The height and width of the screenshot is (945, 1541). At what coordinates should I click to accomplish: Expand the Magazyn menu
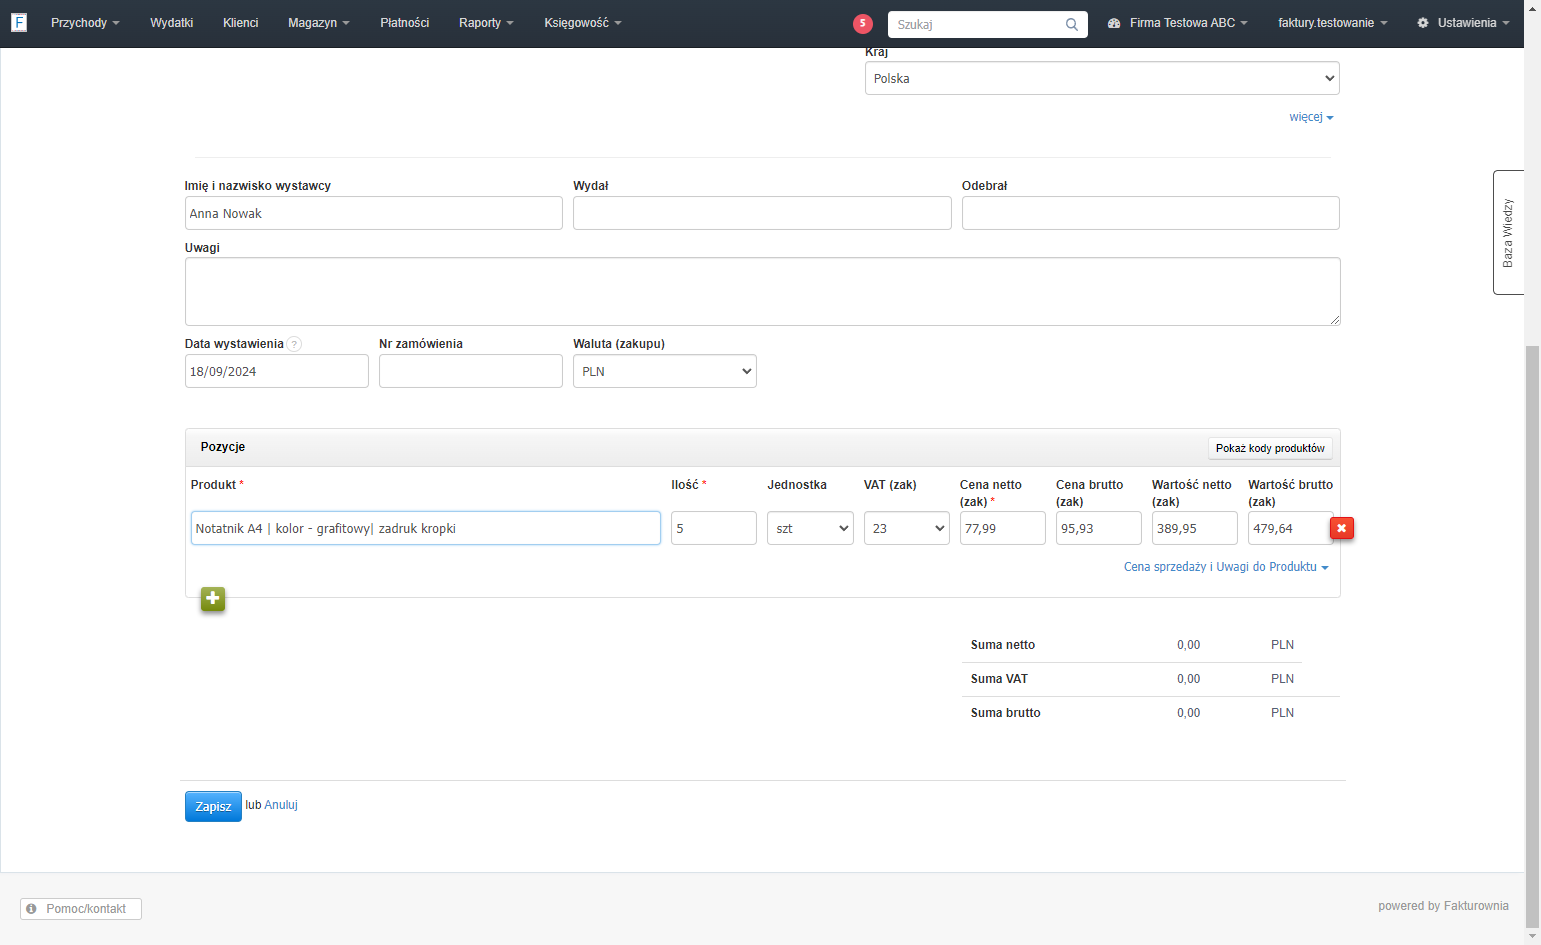point(319,23)
